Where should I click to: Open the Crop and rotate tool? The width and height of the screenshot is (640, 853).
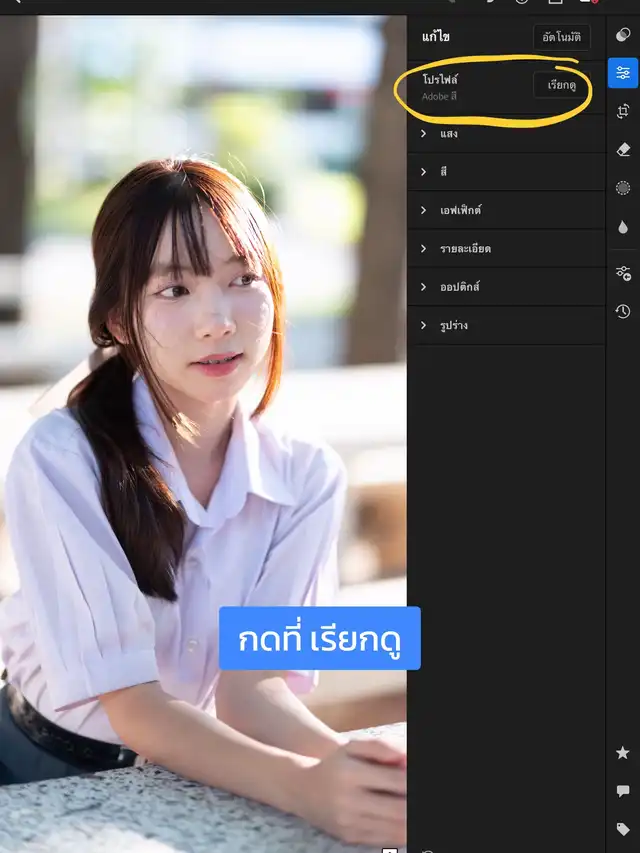pos(623,111)
